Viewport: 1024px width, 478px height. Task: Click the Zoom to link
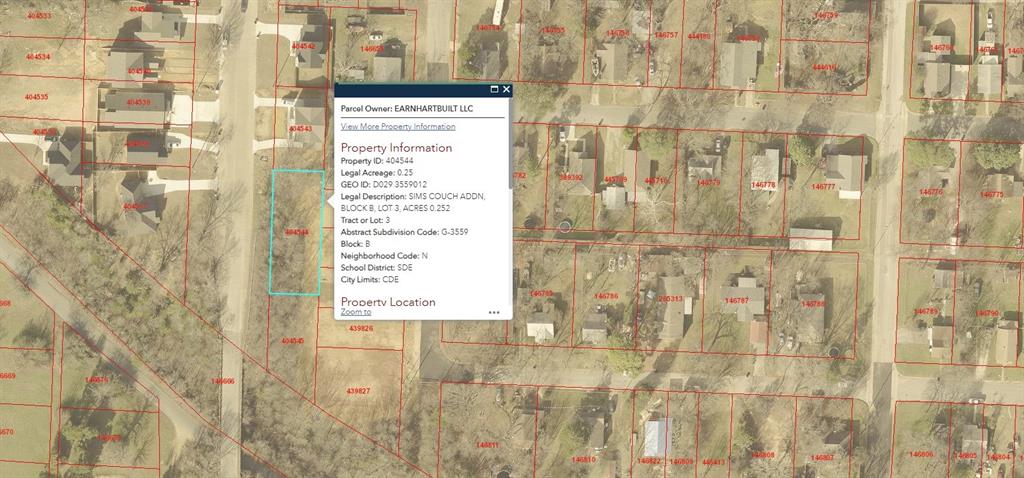tap(355, 312)
